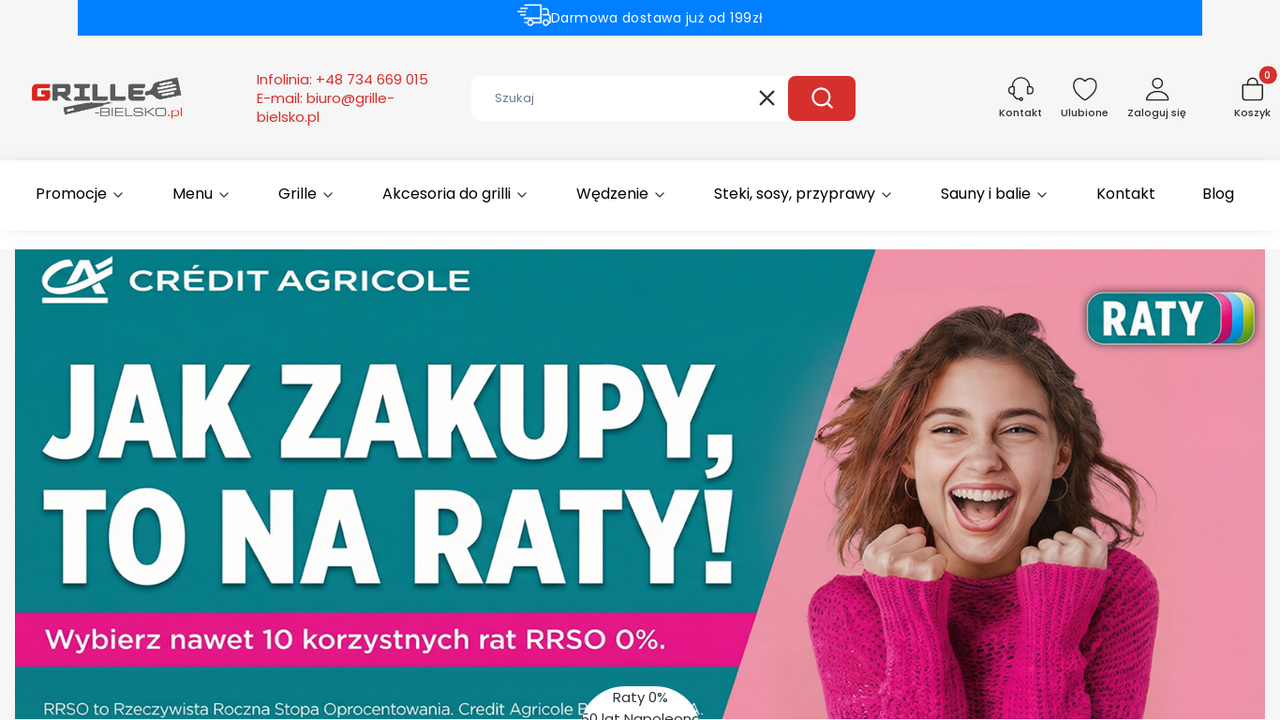
Task: Click Darmowa dostawa już od 199zł text
Action: tap(656, 18)
